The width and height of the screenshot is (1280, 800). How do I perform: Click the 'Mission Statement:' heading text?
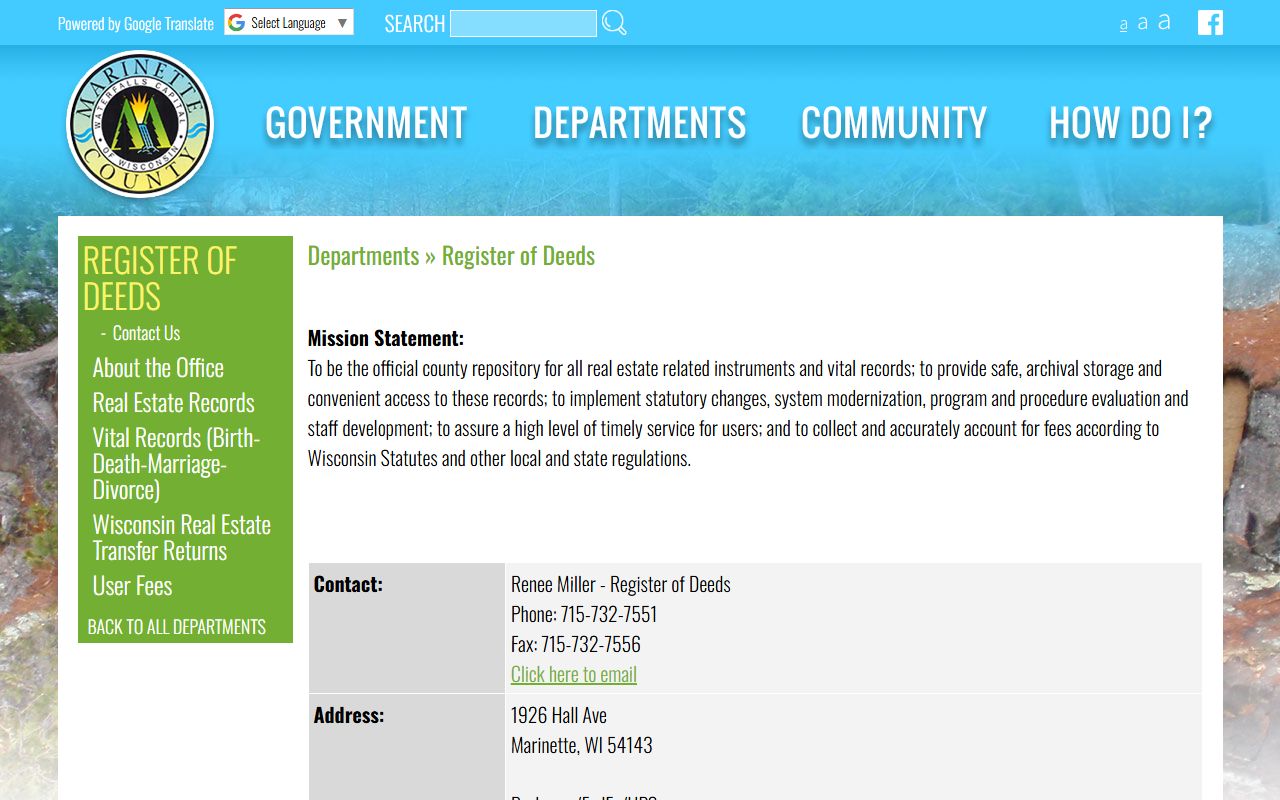pos(386,338)
